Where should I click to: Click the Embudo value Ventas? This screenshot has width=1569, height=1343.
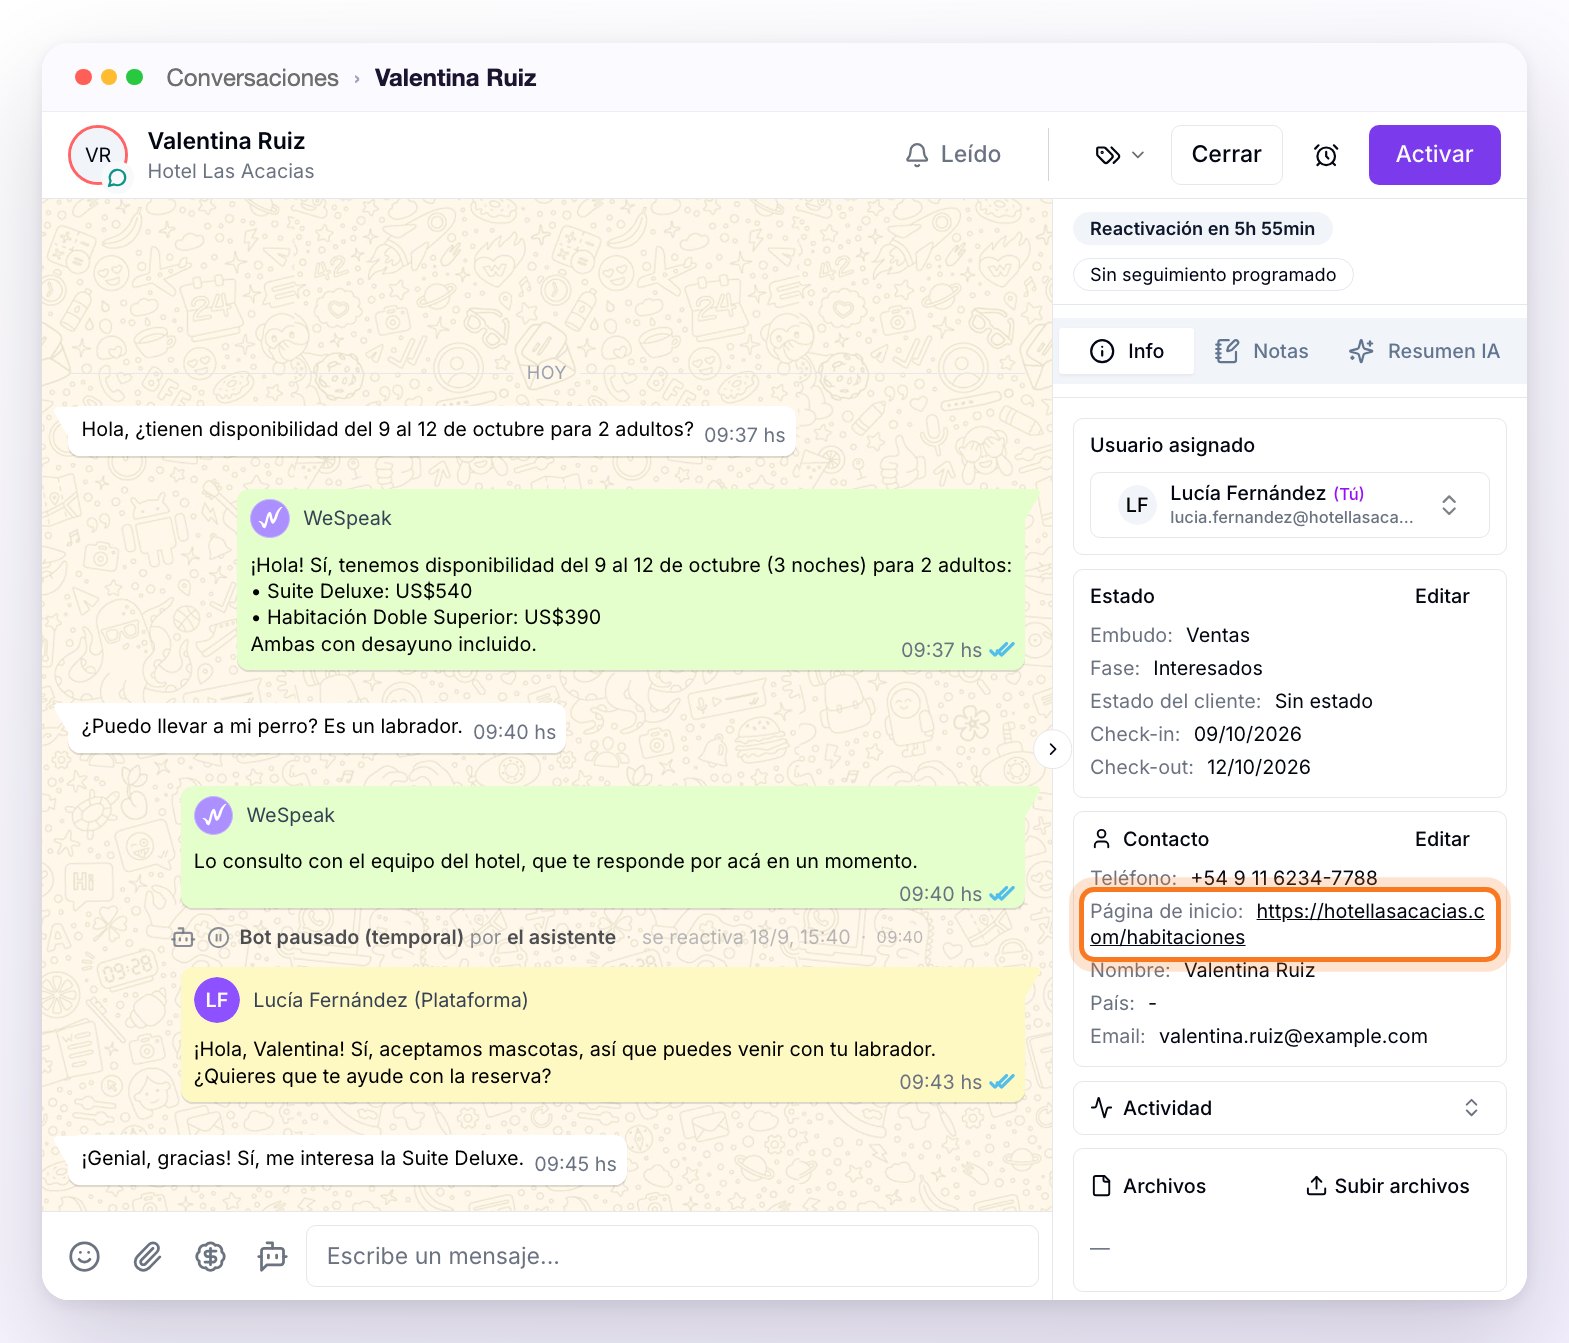[1218, 635]
